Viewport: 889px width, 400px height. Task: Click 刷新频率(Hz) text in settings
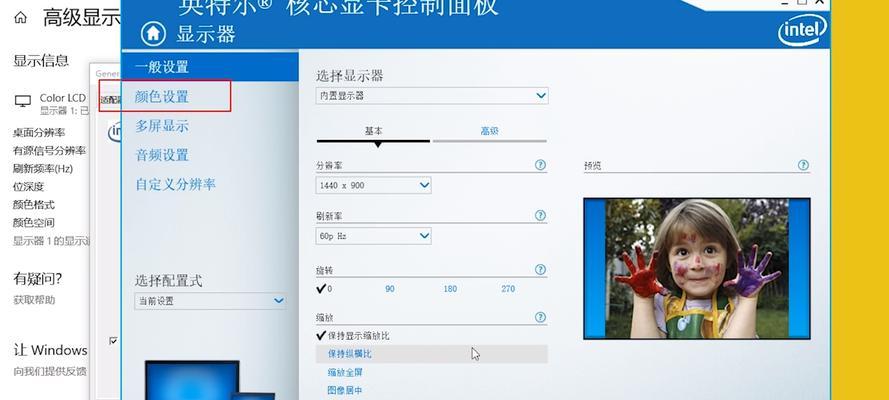43,169
